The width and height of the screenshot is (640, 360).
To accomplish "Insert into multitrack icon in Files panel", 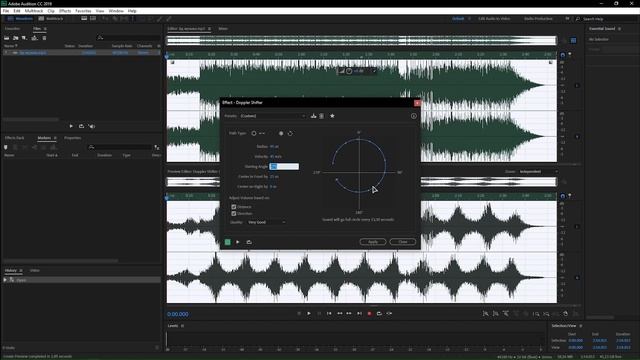I will (x=34, y=38).
